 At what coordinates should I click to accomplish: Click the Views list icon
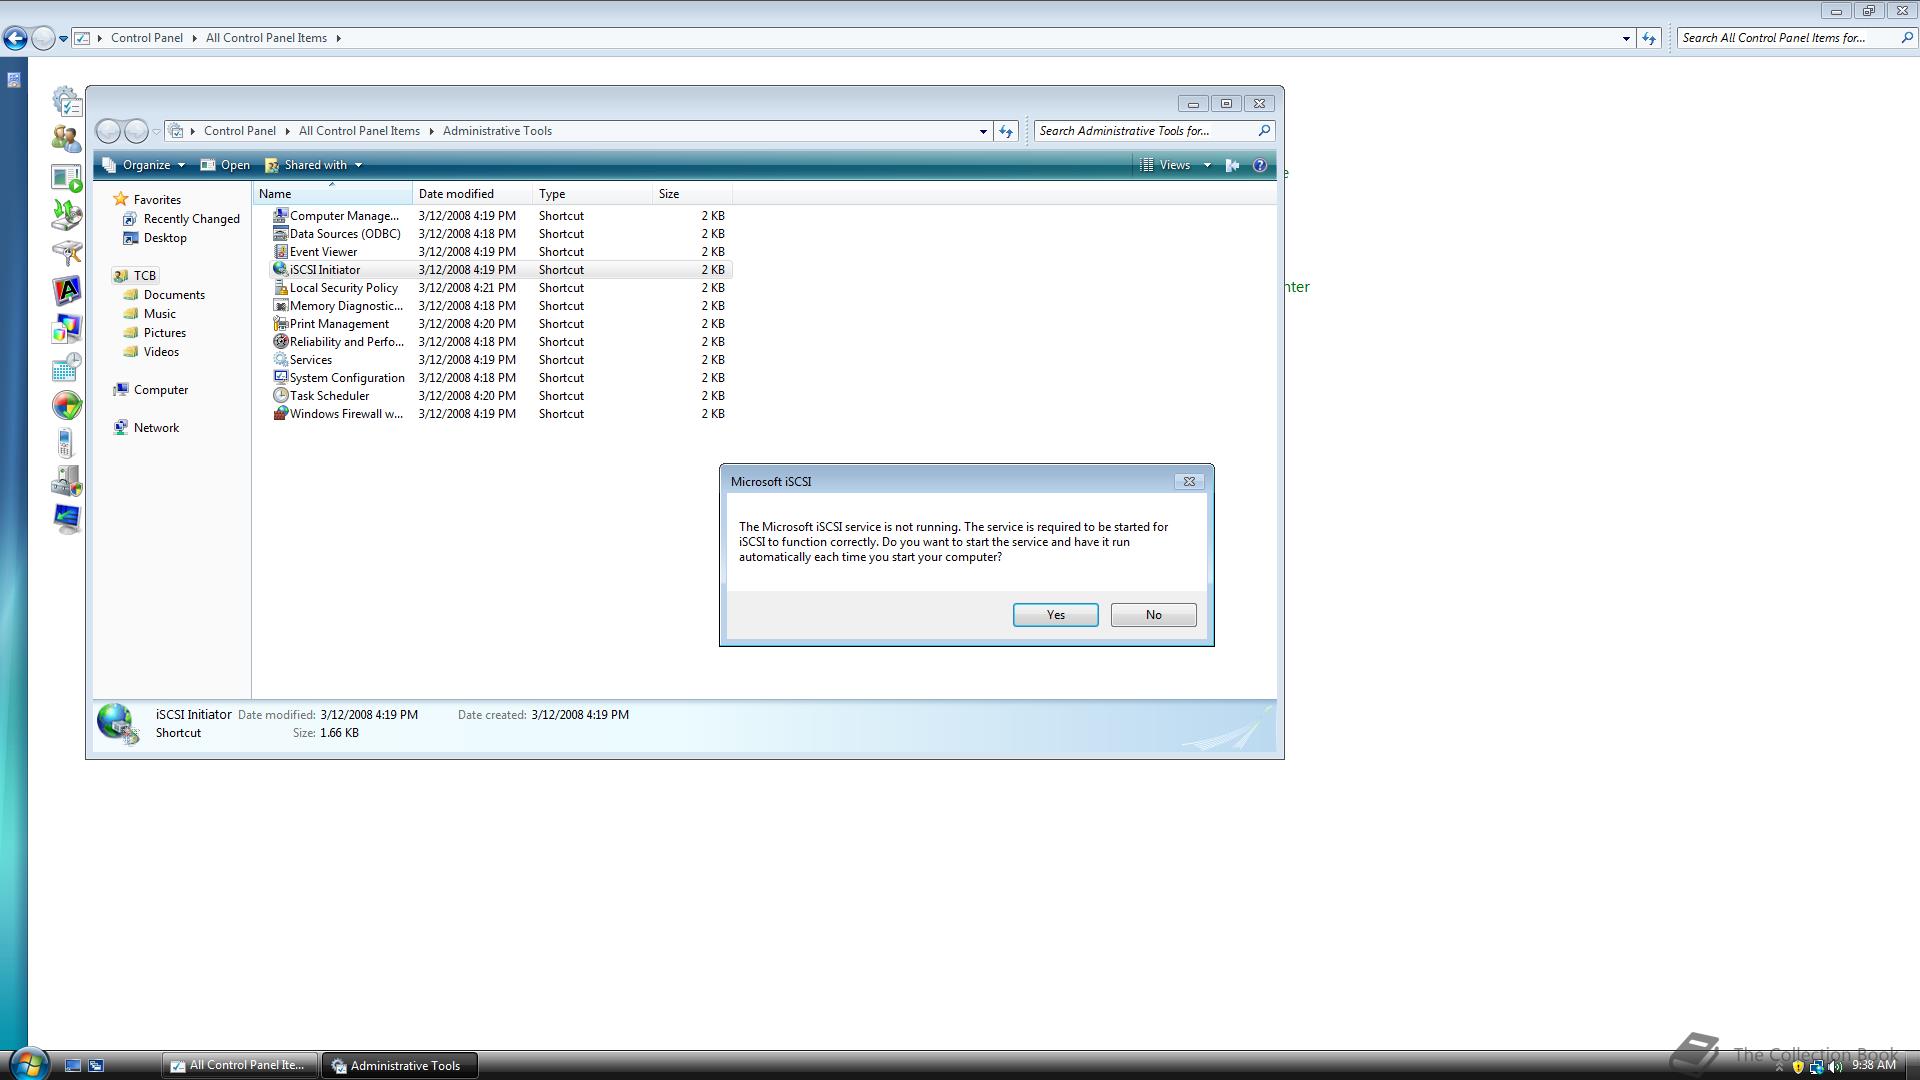(1147, 165)
